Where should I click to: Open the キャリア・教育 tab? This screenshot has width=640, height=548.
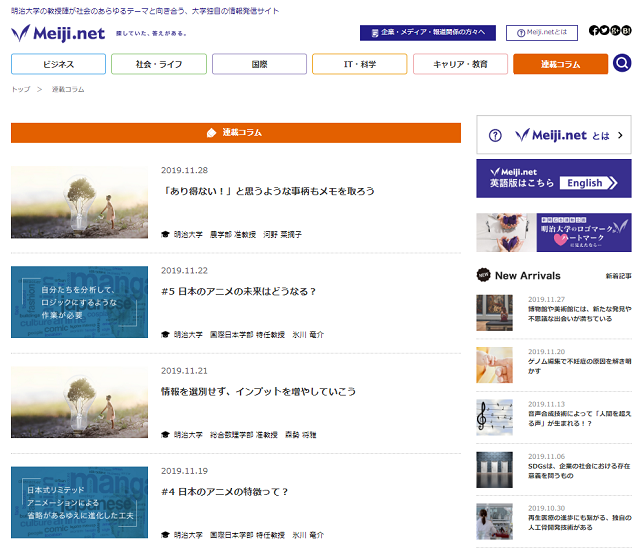click(460, 64)
